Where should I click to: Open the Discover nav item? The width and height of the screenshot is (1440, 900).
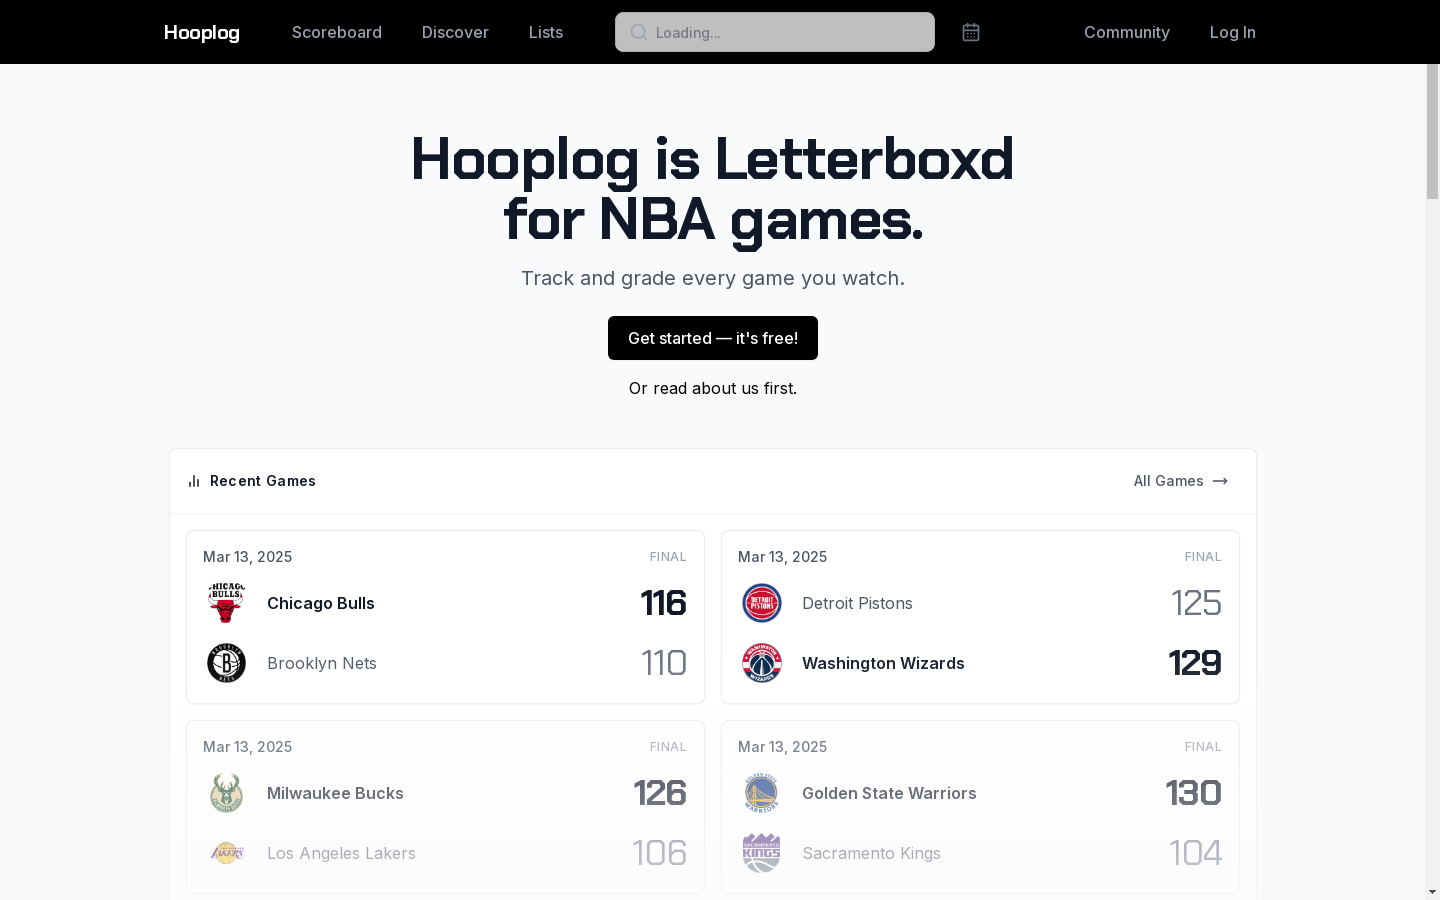(x=455, y=32)
